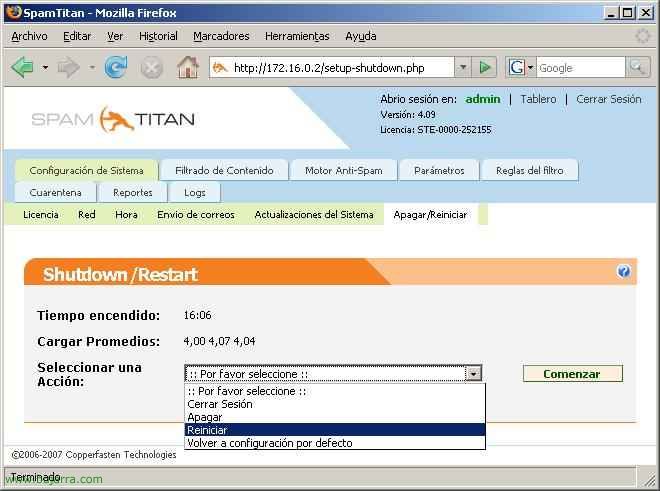
Task: Click the action combo box arrow
Action: pos(474,374)
